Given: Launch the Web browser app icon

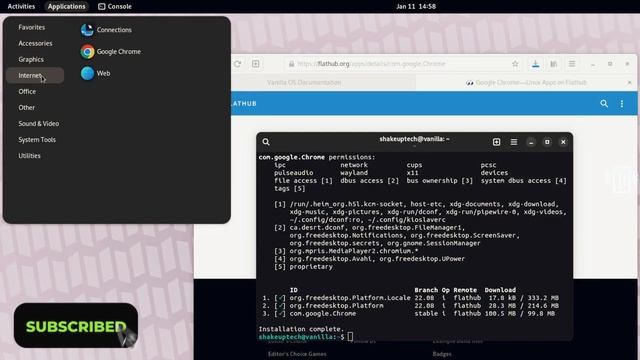Looking at the screenshot, I should [x=87, y=73].
